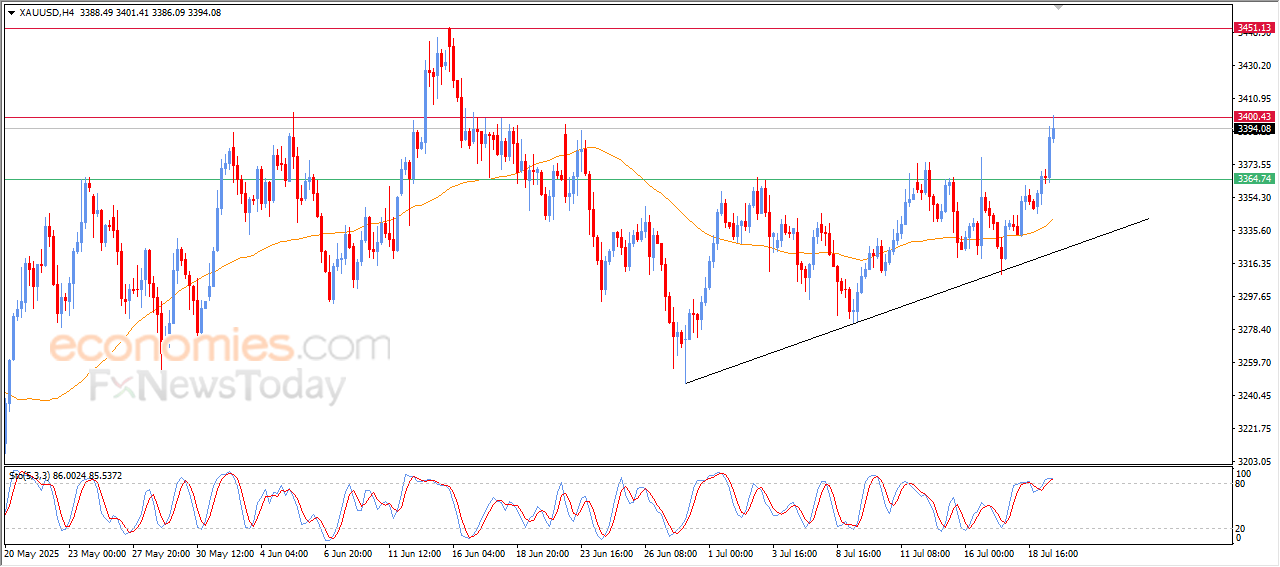The width and height of the screenshot is (1280, 567).
Task: Click the 3259.70 price axis value
Action: point(1255,363)
